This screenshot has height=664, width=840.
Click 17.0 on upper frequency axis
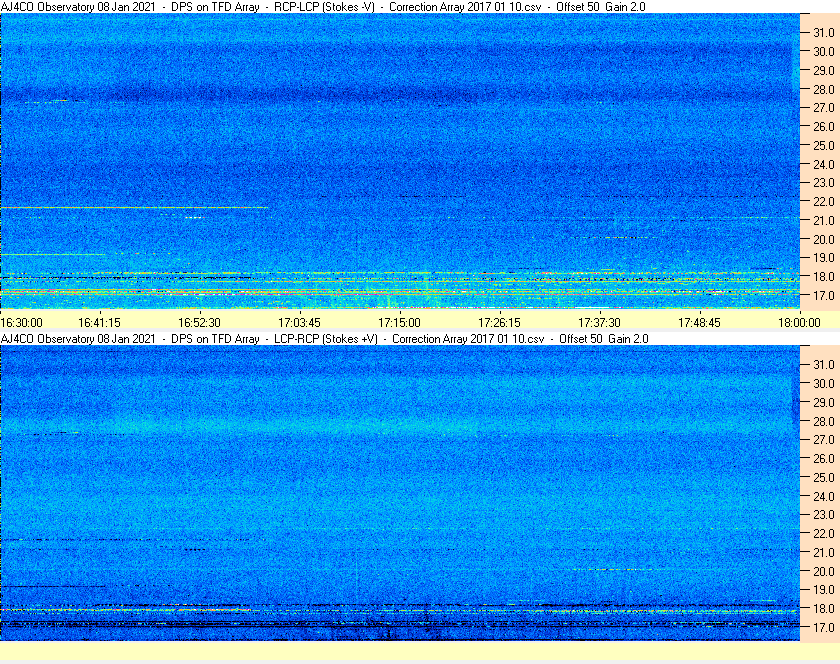click(823, 295)
